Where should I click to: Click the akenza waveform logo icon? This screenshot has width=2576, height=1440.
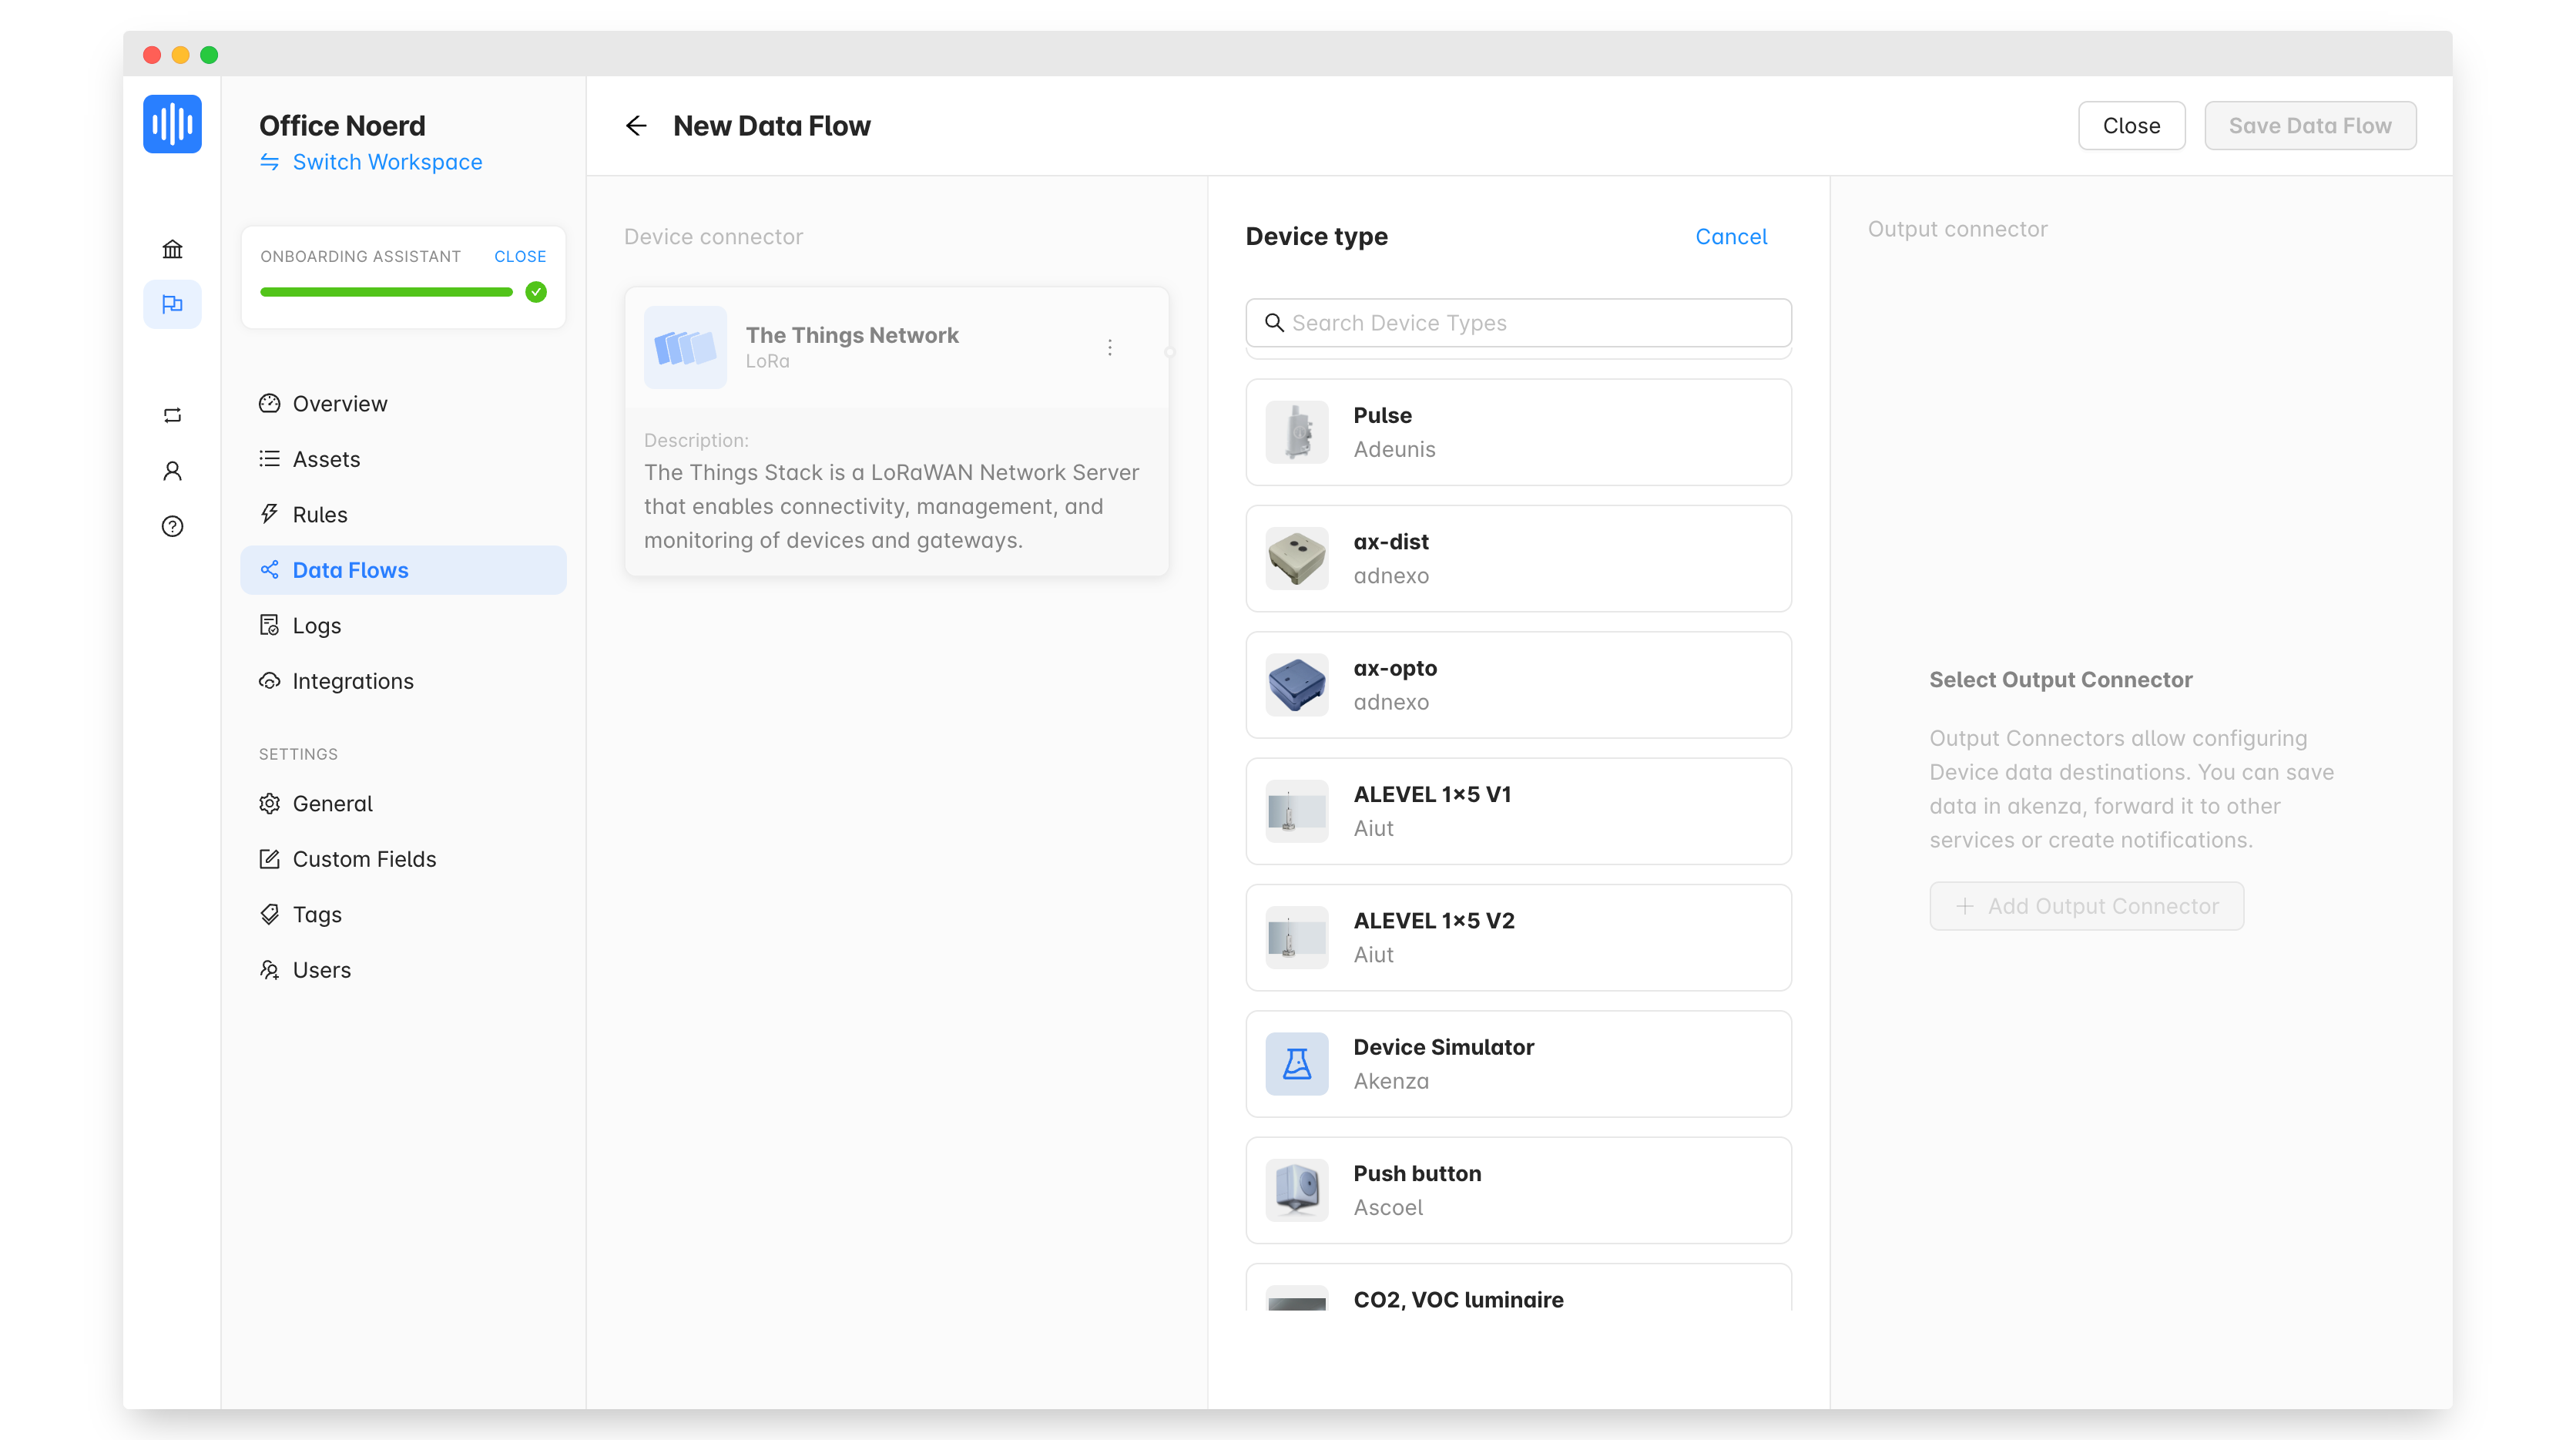click(172, 124)
